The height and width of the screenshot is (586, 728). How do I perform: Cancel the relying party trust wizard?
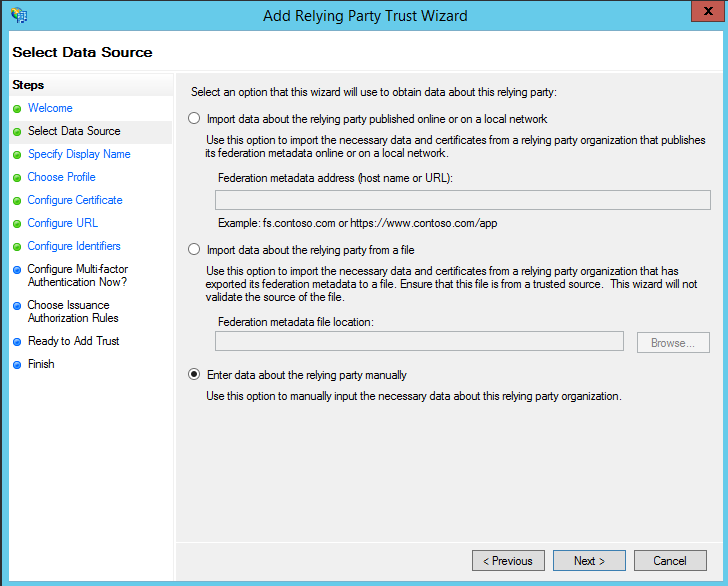point(670,561)
